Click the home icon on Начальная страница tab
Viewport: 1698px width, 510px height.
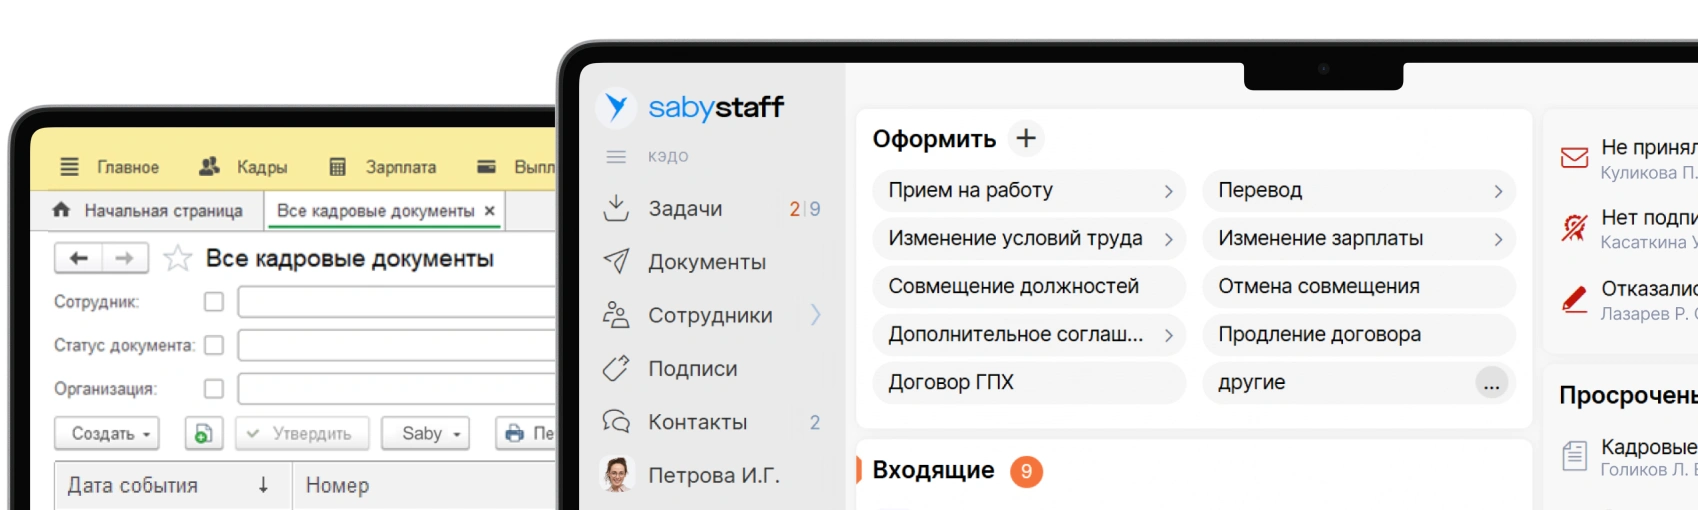(x=61, y=210)
